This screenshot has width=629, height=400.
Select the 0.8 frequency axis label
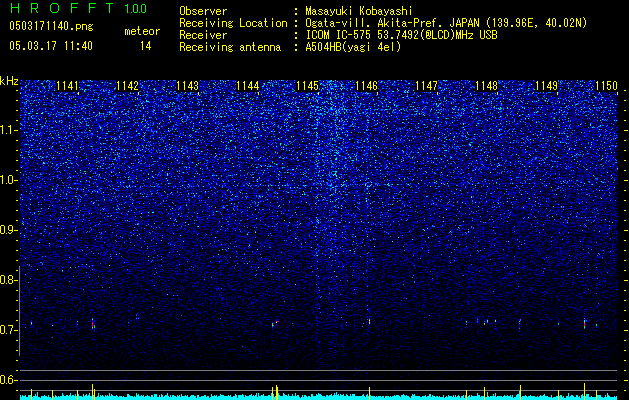(x=9, y=280)
